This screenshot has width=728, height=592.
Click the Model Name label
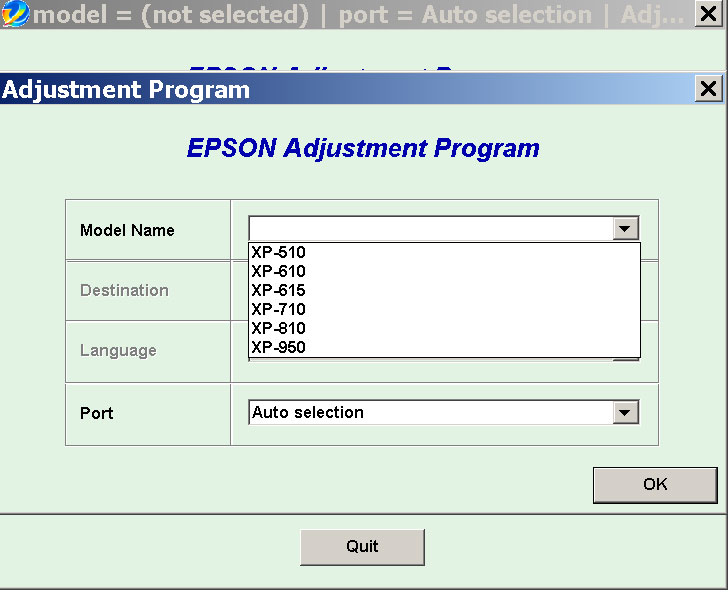pyautogui.click(x=127, y=230)
